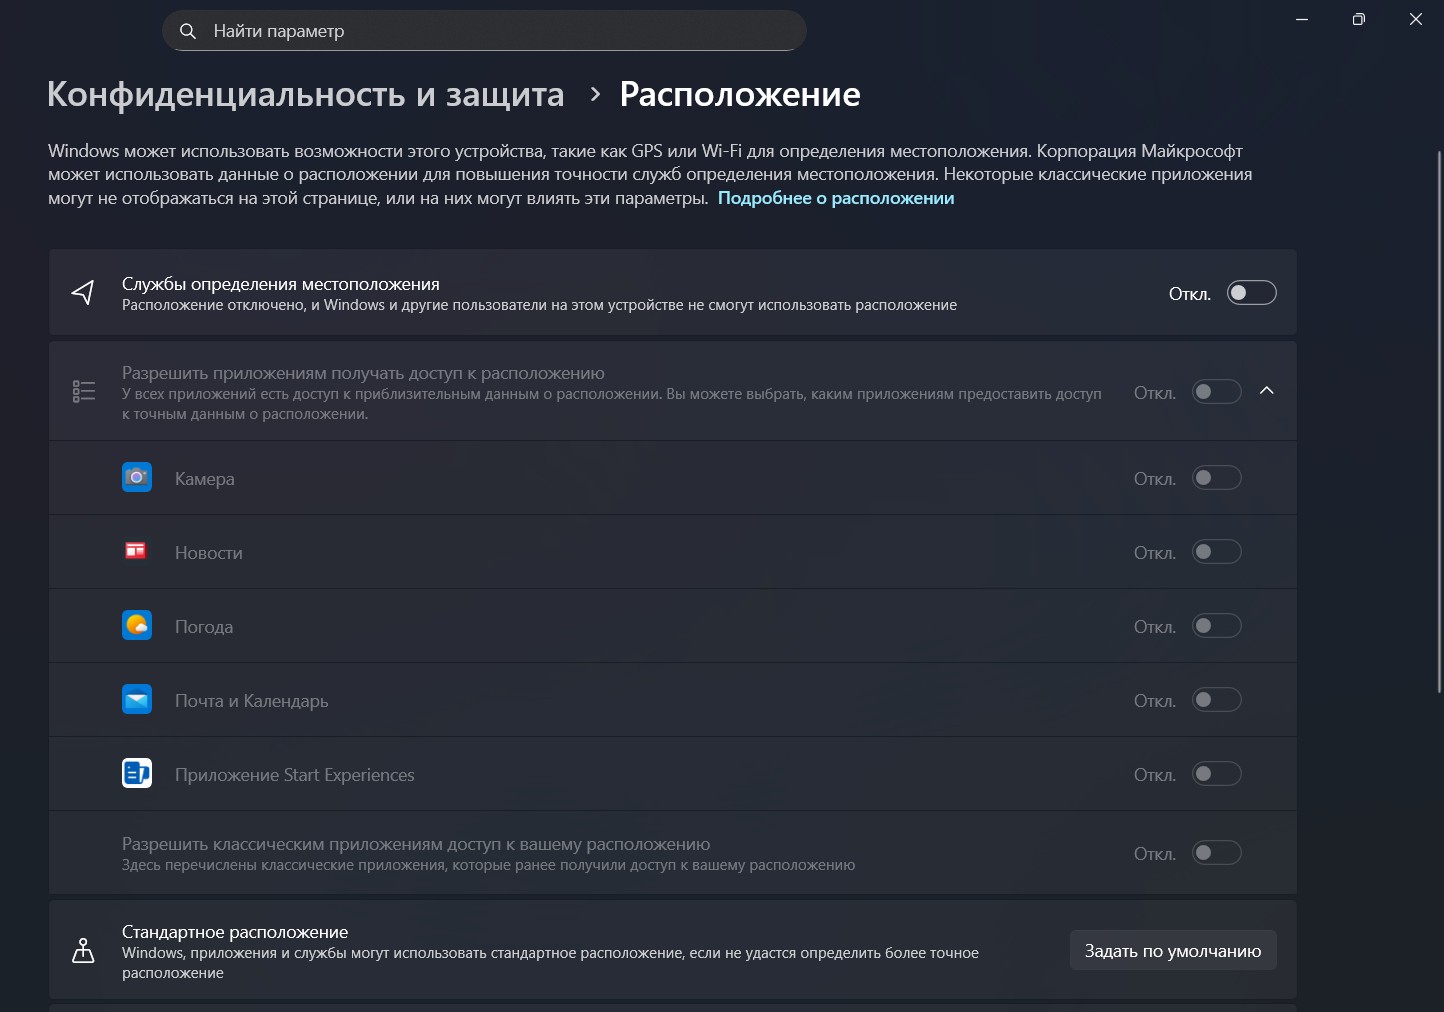Click the vertical scrollbar on the right
Viewport: 1444px width, 1012px height.
click(x=1439, y=420)
